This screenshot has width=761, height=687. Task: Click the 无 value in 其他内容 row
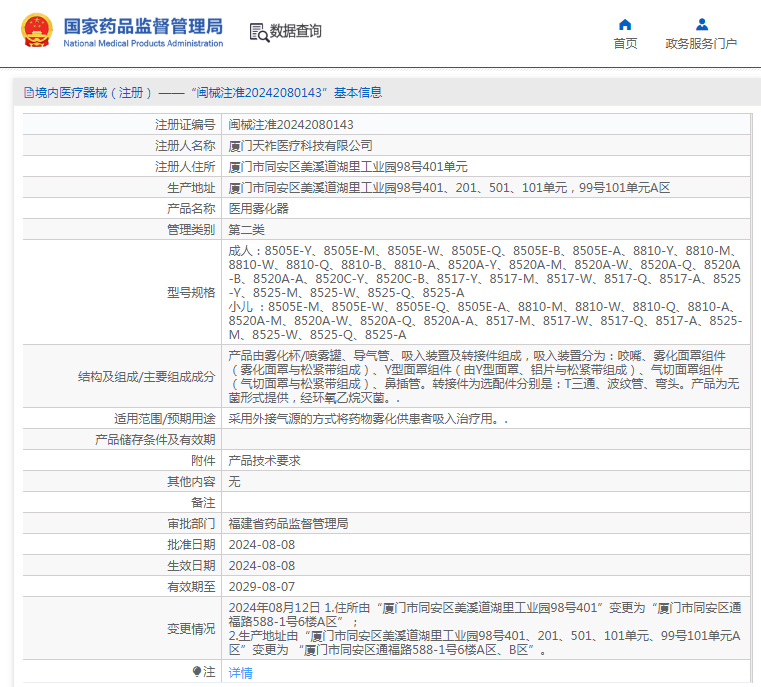[x=234, y=481]
